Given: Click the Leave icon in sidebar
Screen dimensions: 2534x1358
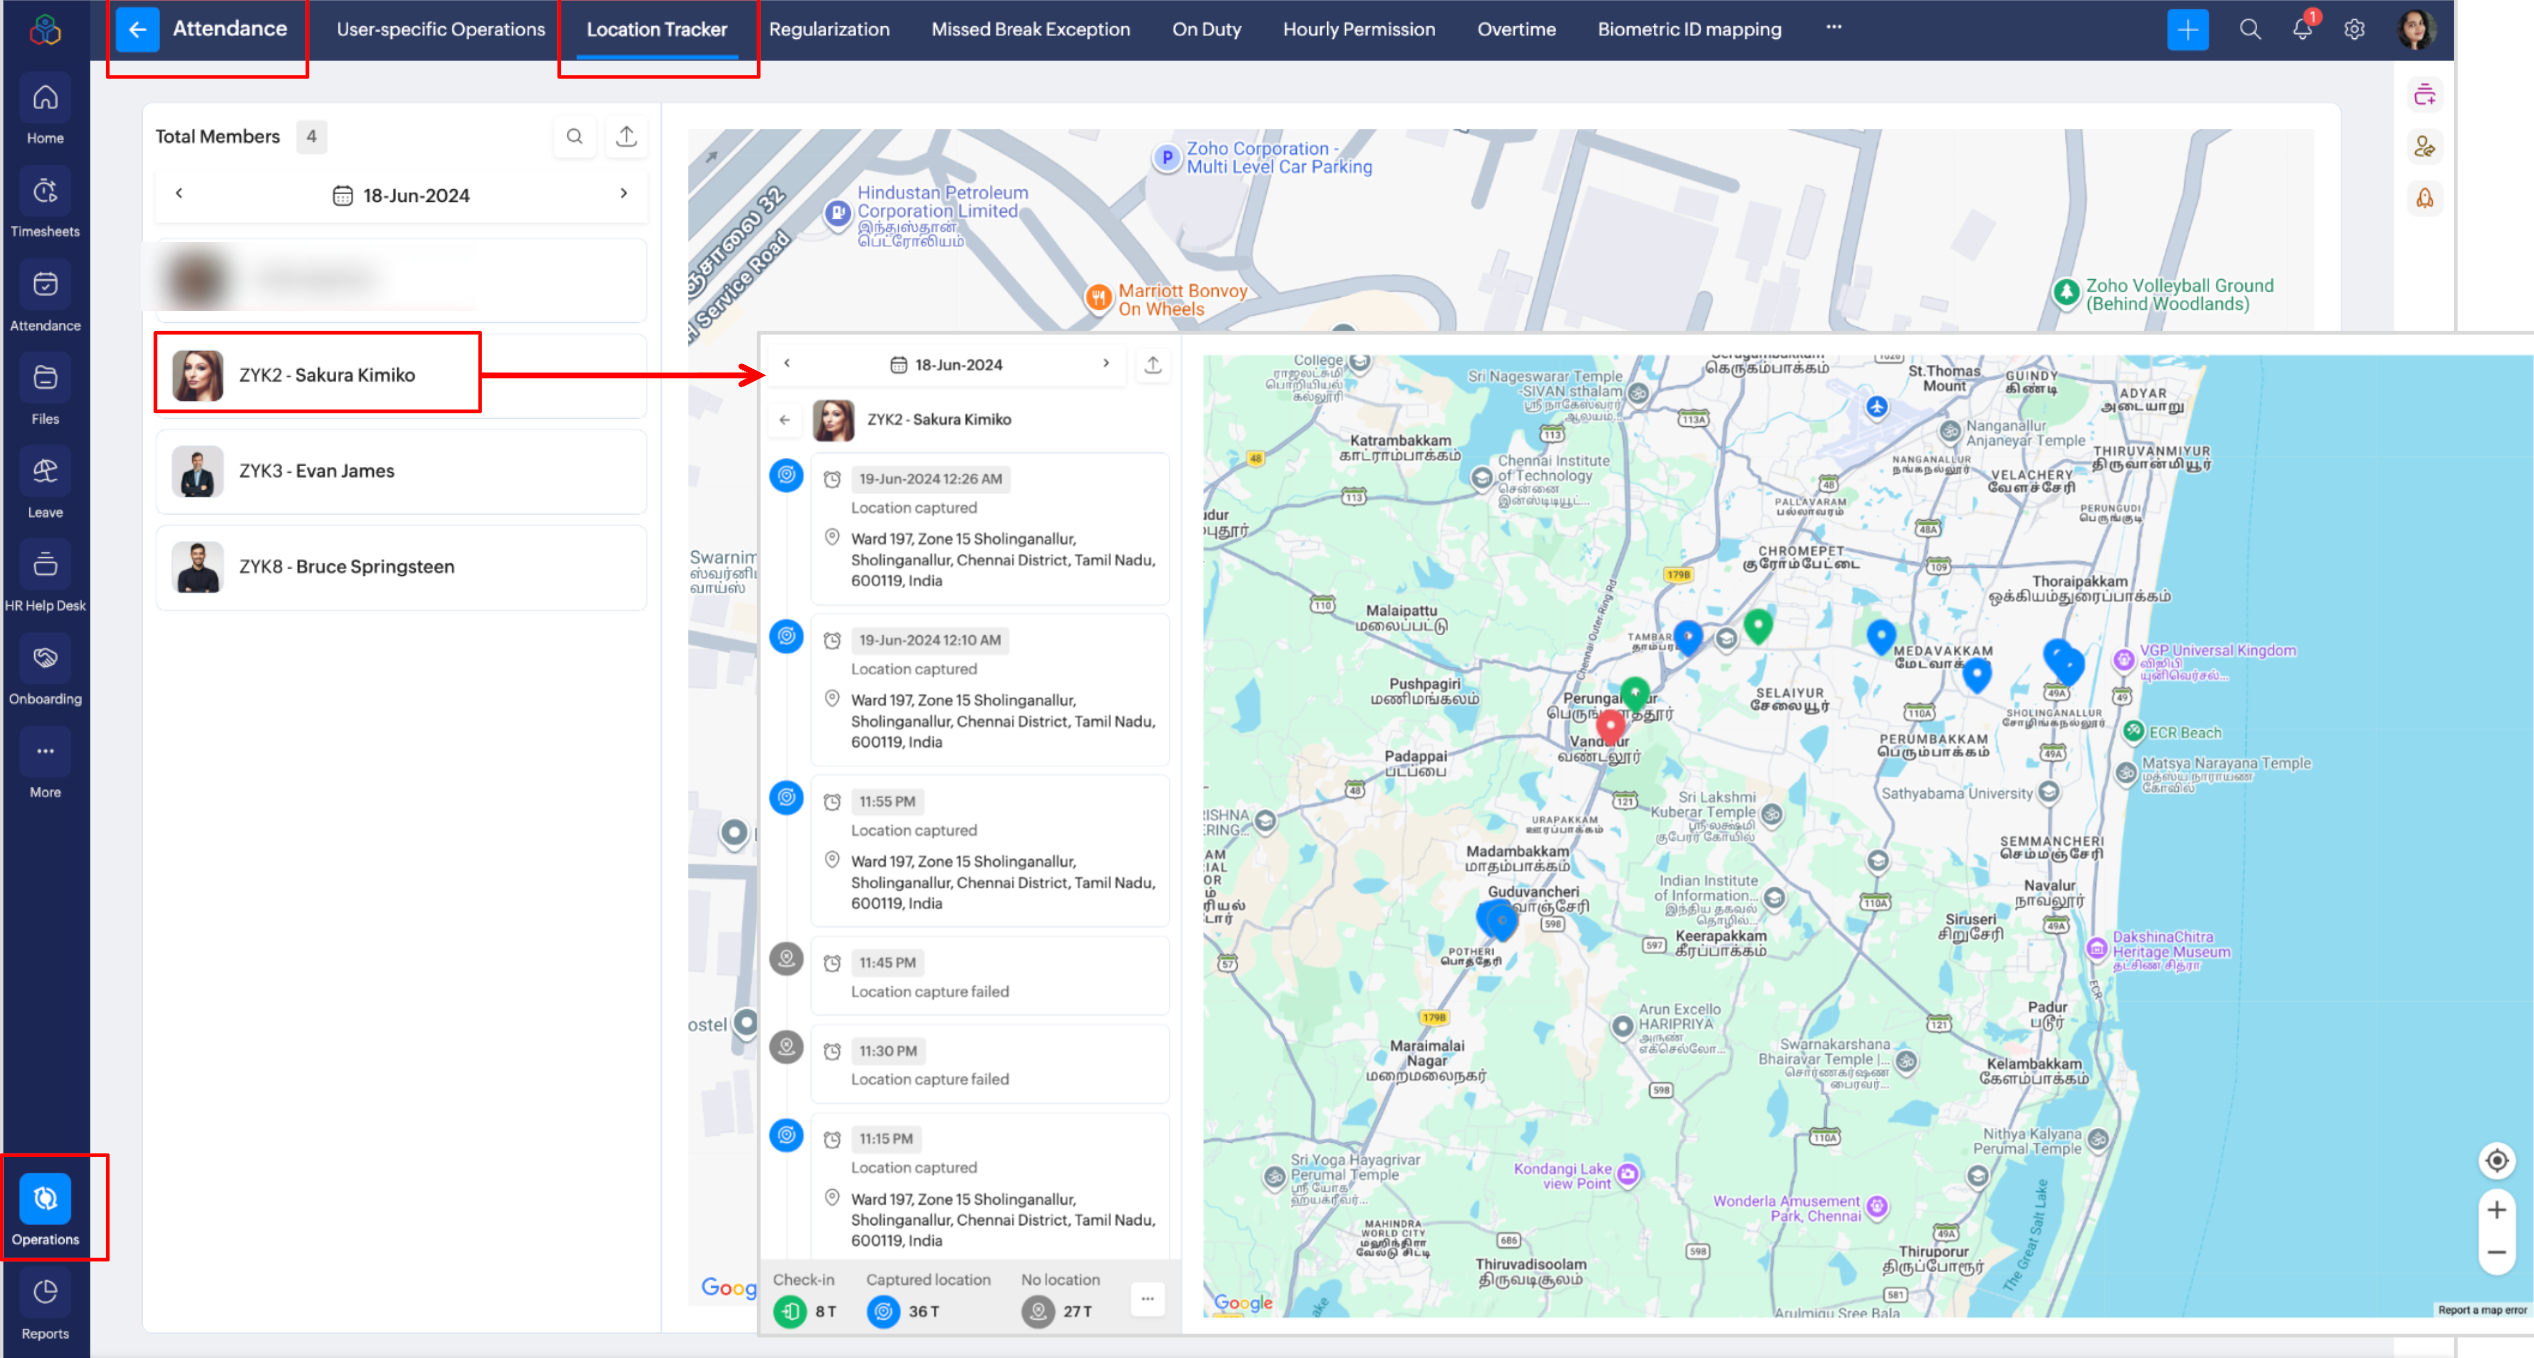Looking at the screenshot, I should tap(45, 472).
